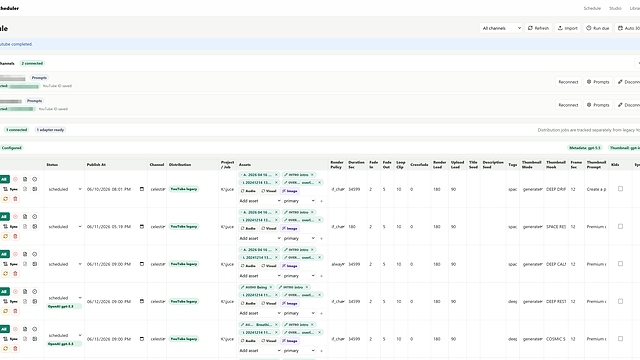Toggle Kids checkbox in the 06/12/2026 09:00 PM row
This screenshot has height=360, width=640.
tap(620, 301)
